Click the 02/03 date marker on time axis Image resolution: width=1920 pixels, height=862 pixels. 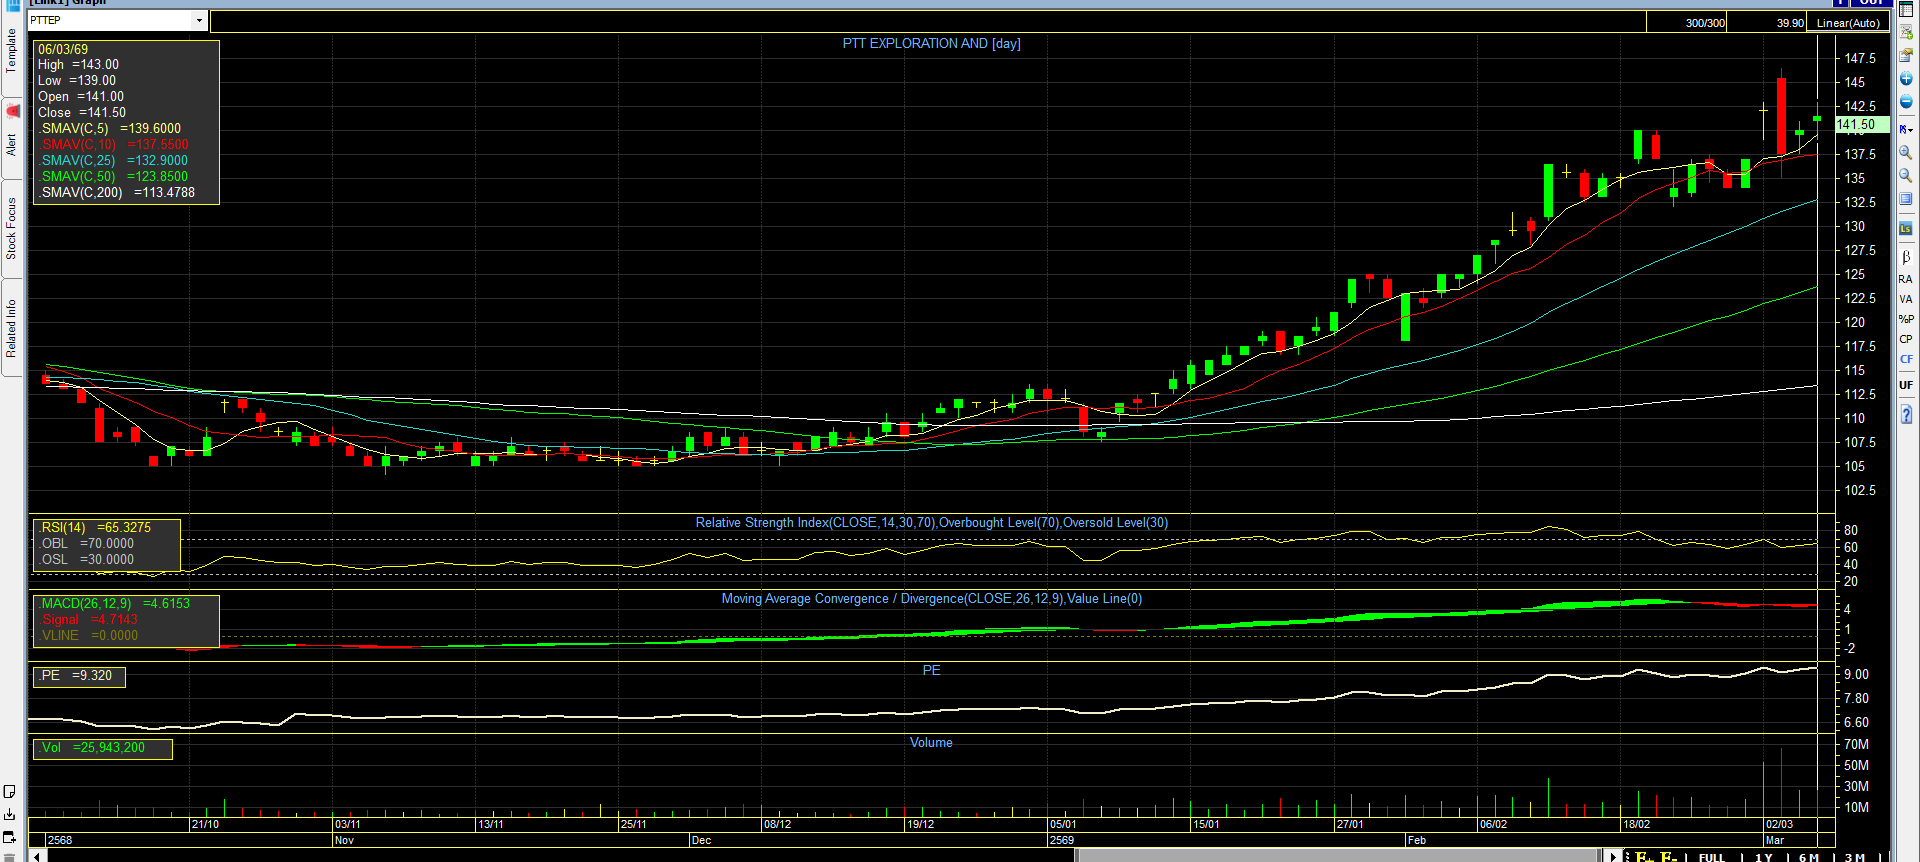click(1779, 824)
